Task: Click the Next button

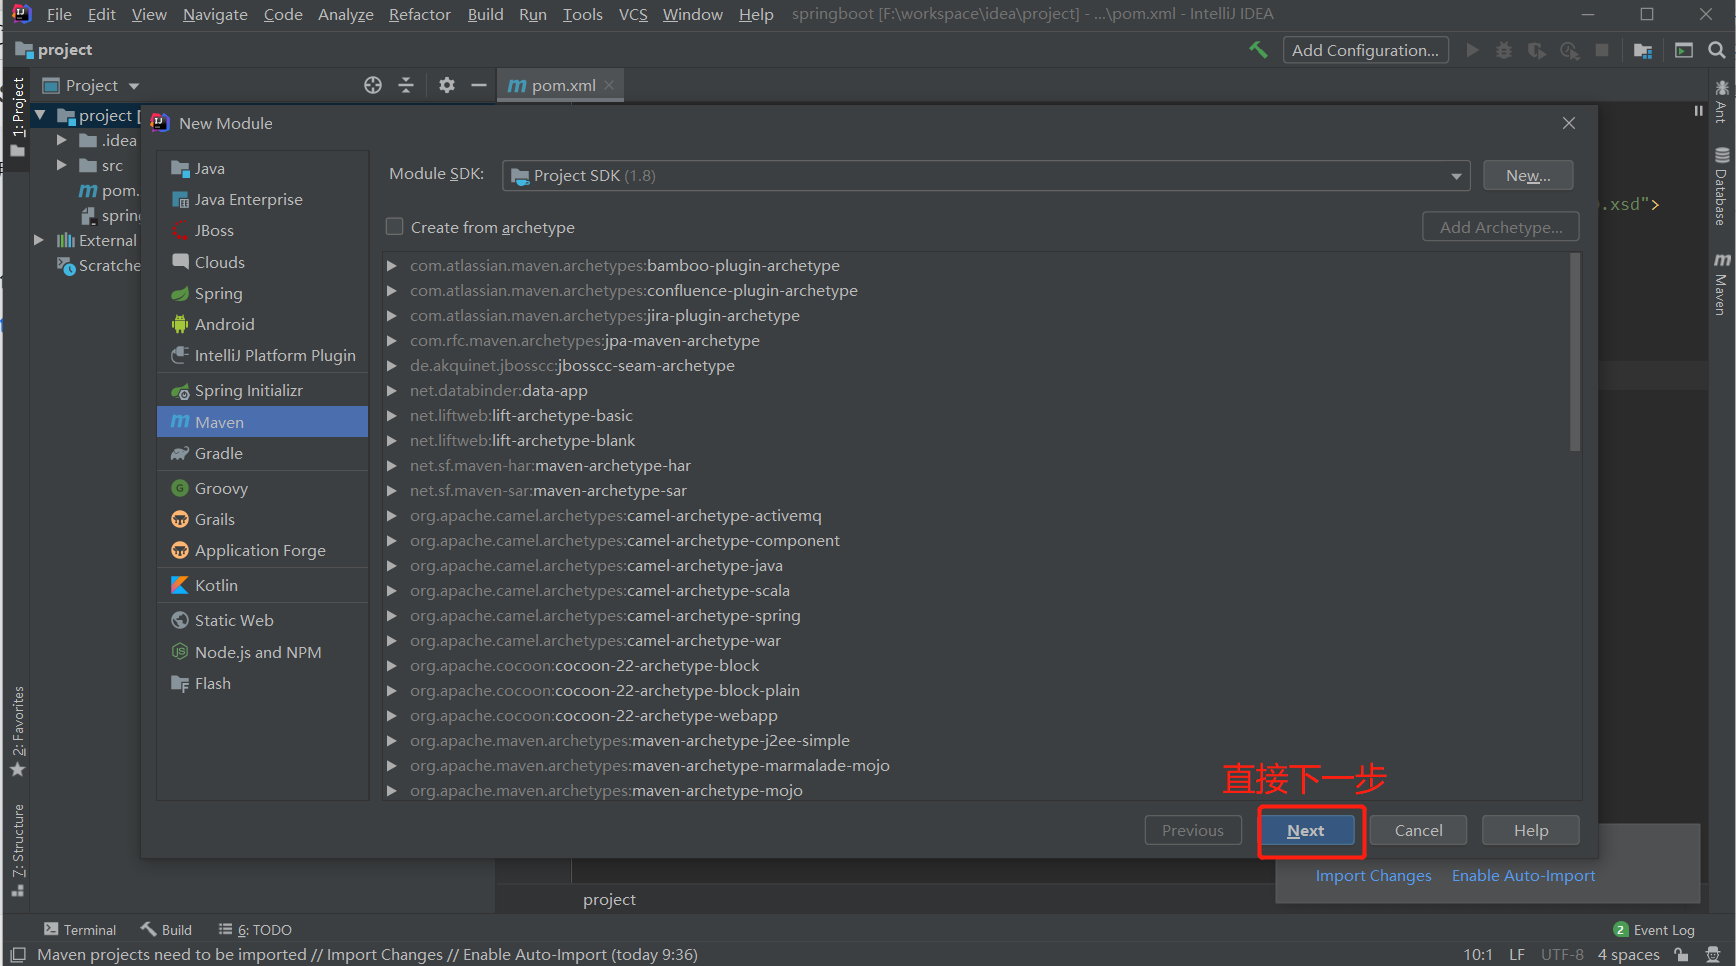Action: point(1306,830)
